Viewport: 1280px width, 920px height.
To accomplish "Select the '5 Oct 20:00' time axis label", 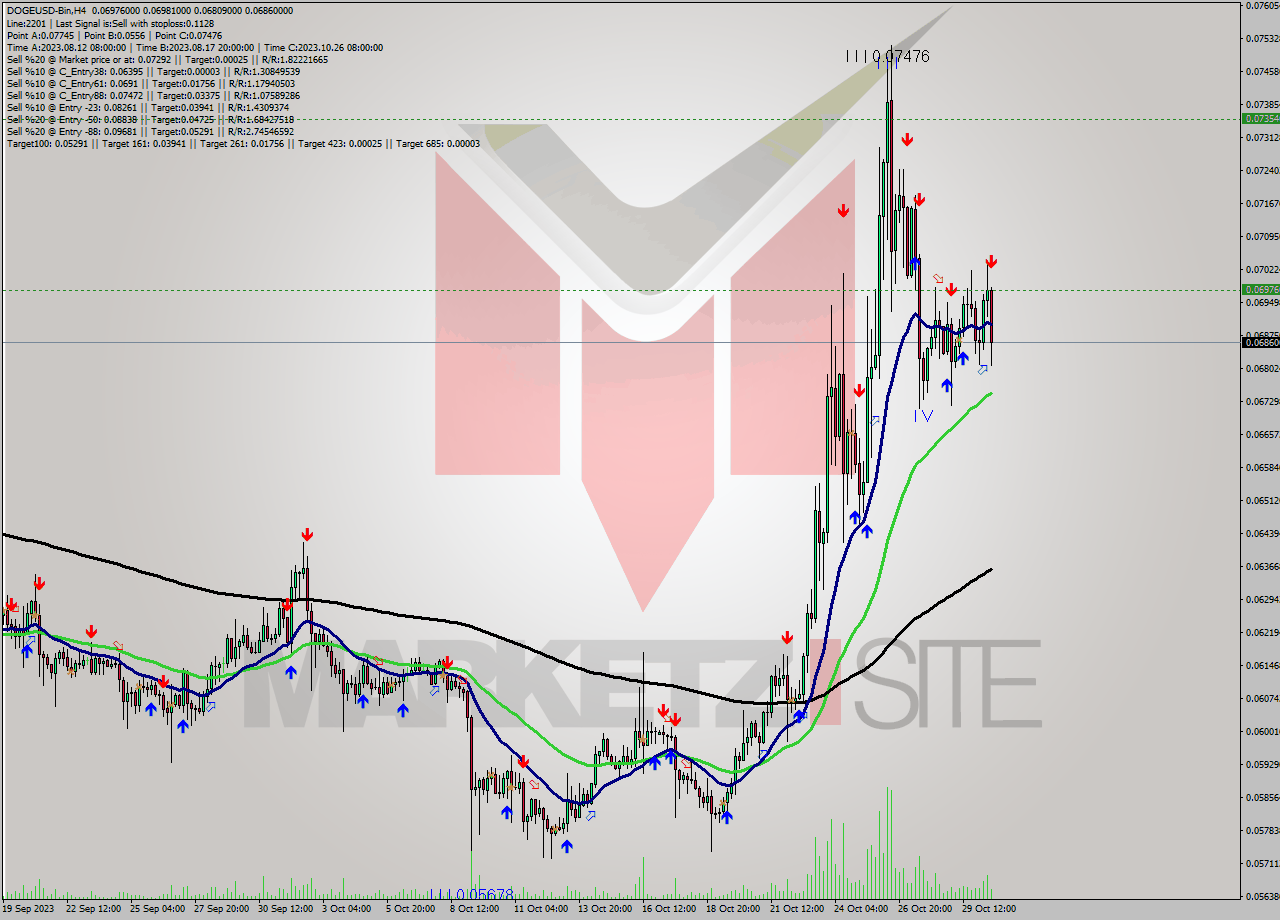I will pyautogui.click(x=412, y=909).
